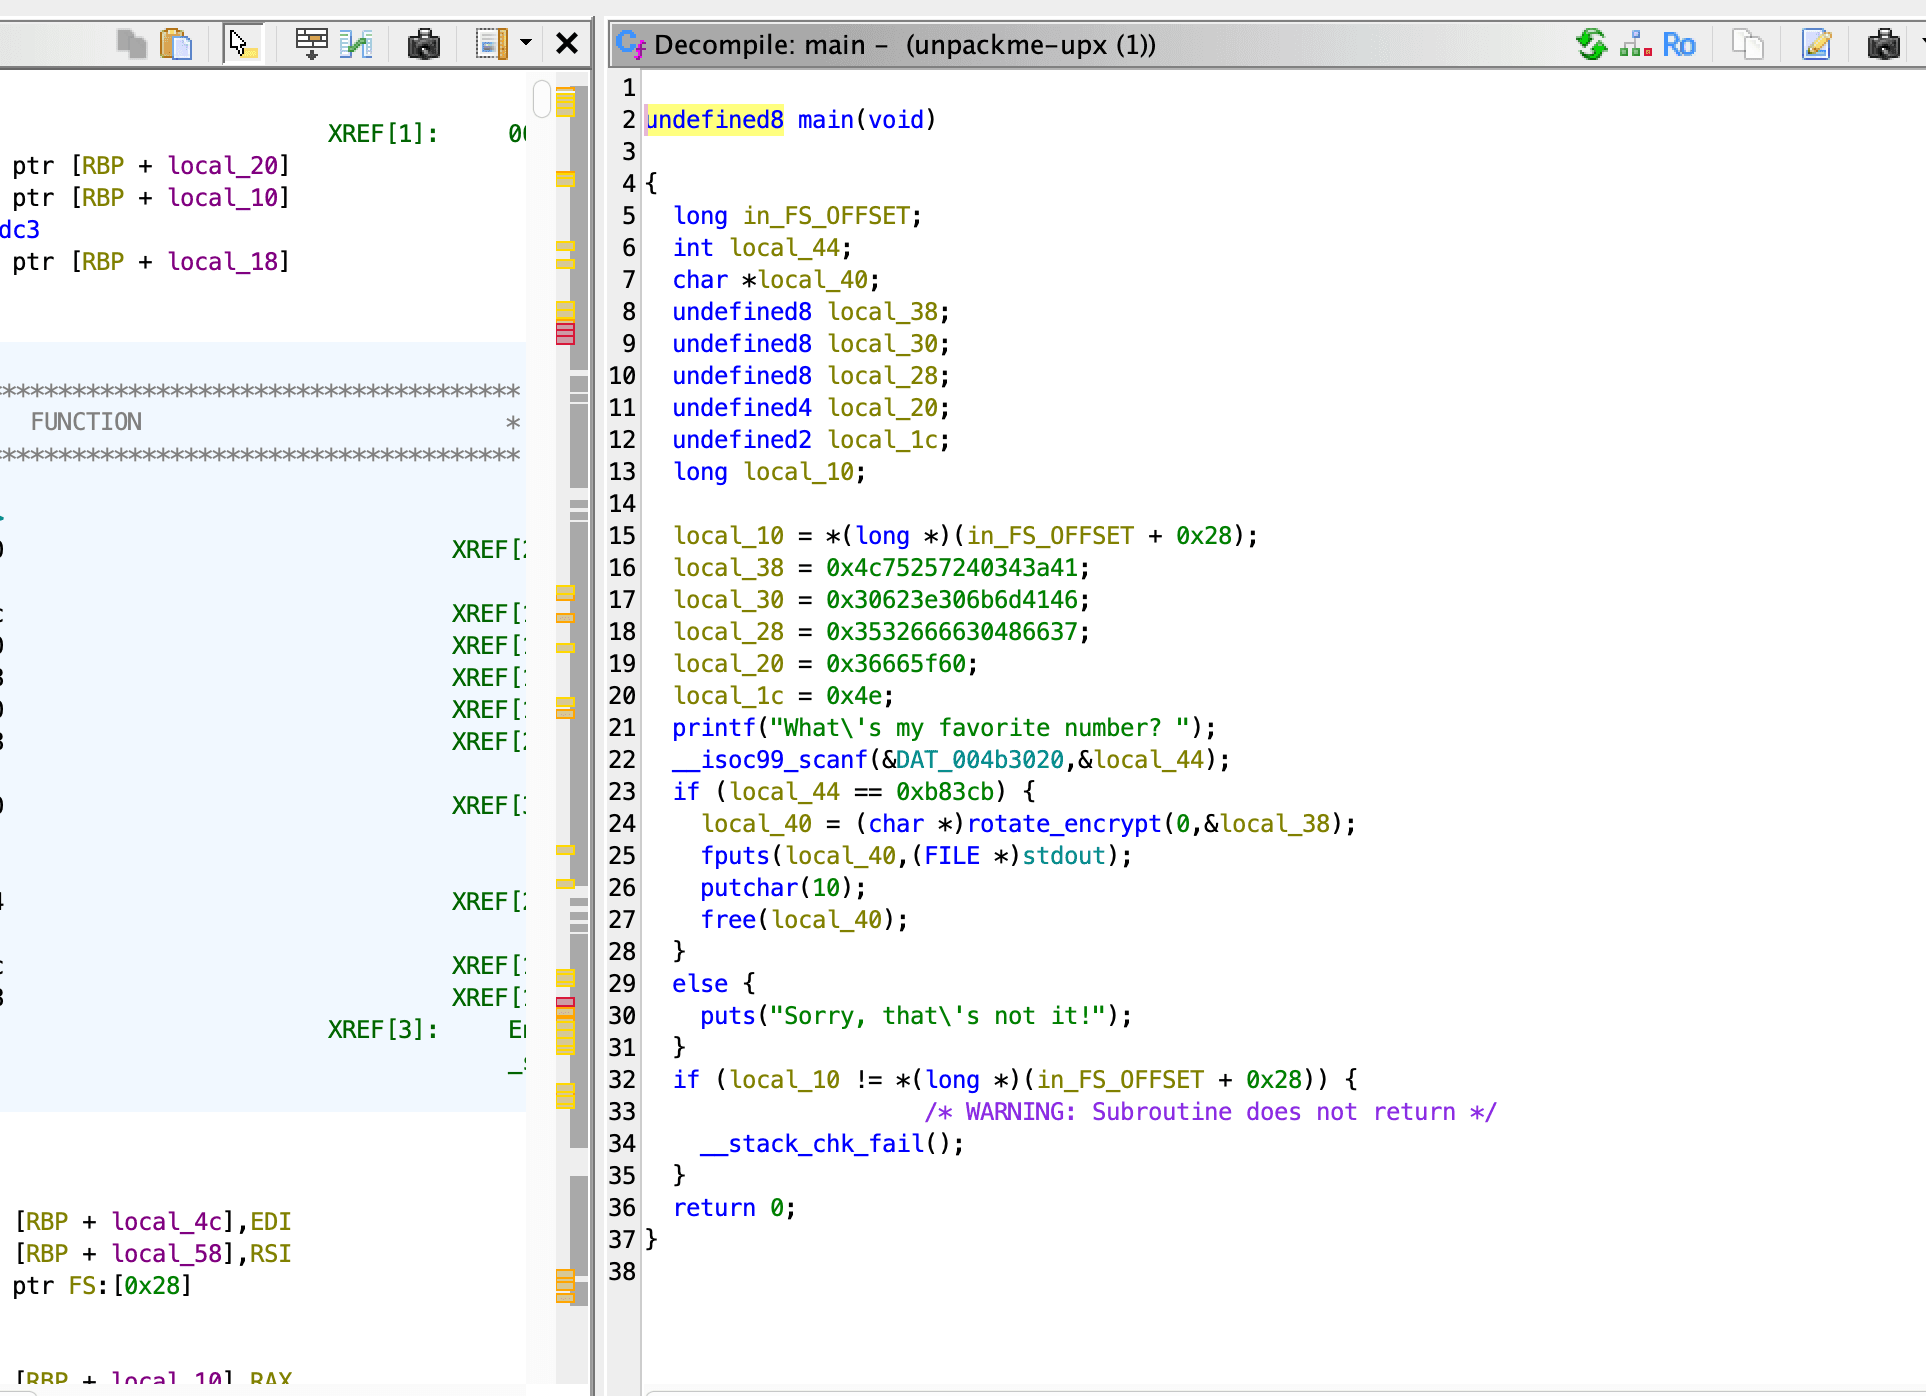Viewport: 1926px width, 1396px height.
Task: Click the red marker in overview margin
Action: point(565,333)
